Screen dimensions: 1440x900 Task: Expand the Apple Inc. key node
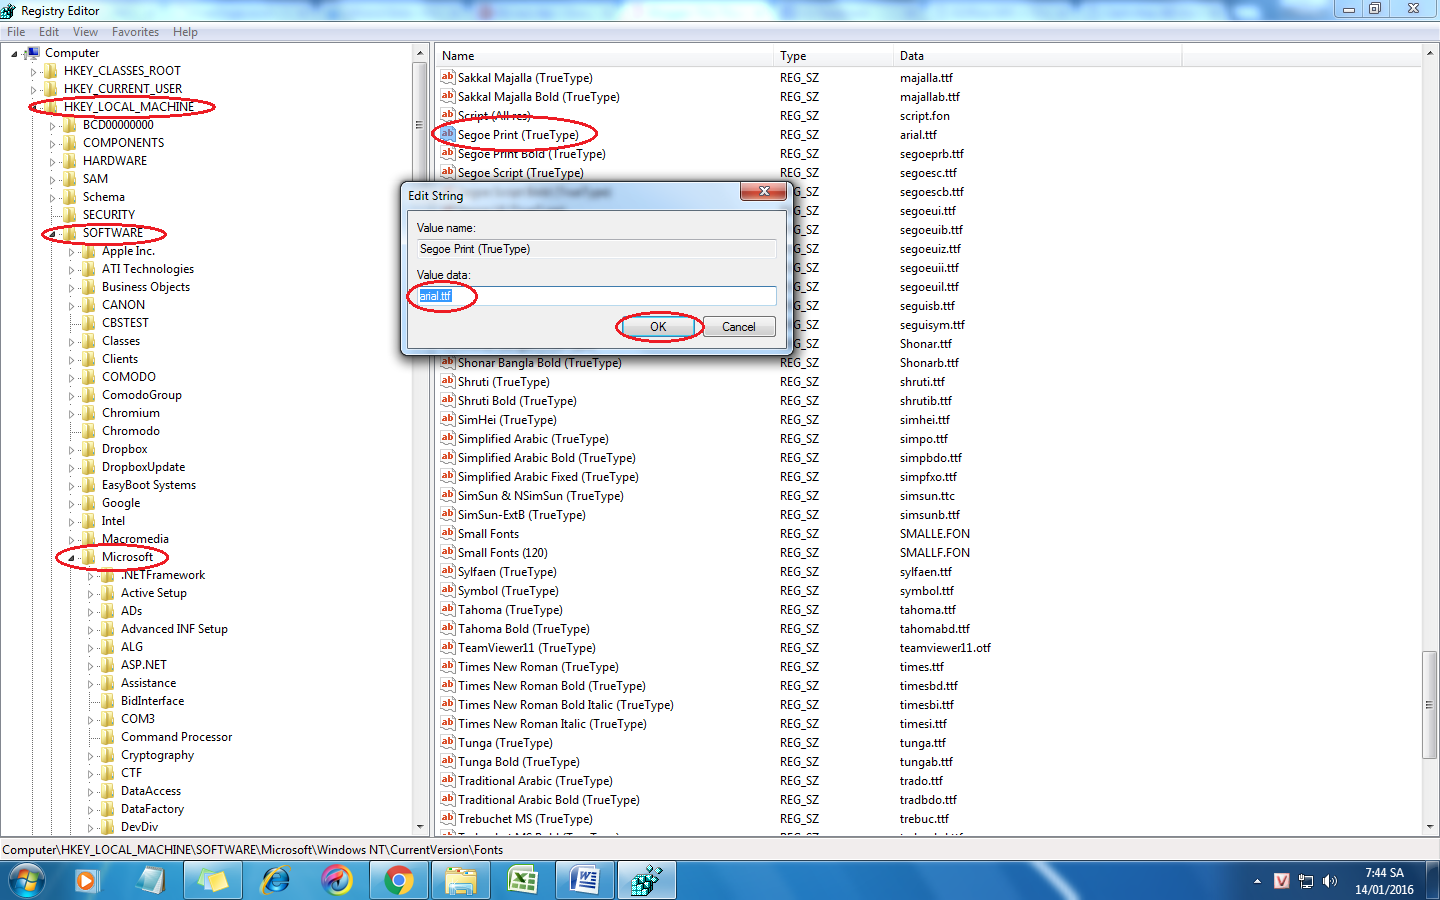[x=71, y=252]
